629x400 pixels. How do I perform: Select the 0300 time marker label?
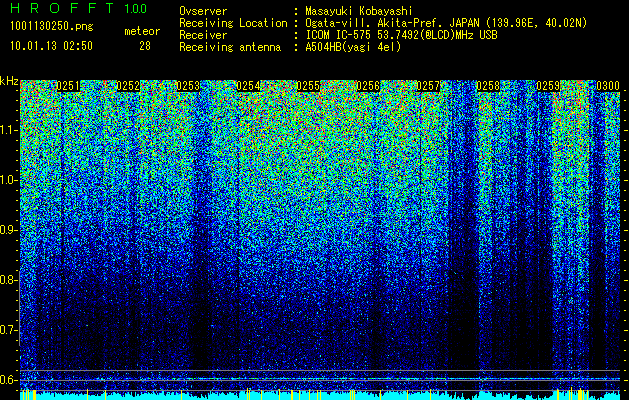point(608,86)
